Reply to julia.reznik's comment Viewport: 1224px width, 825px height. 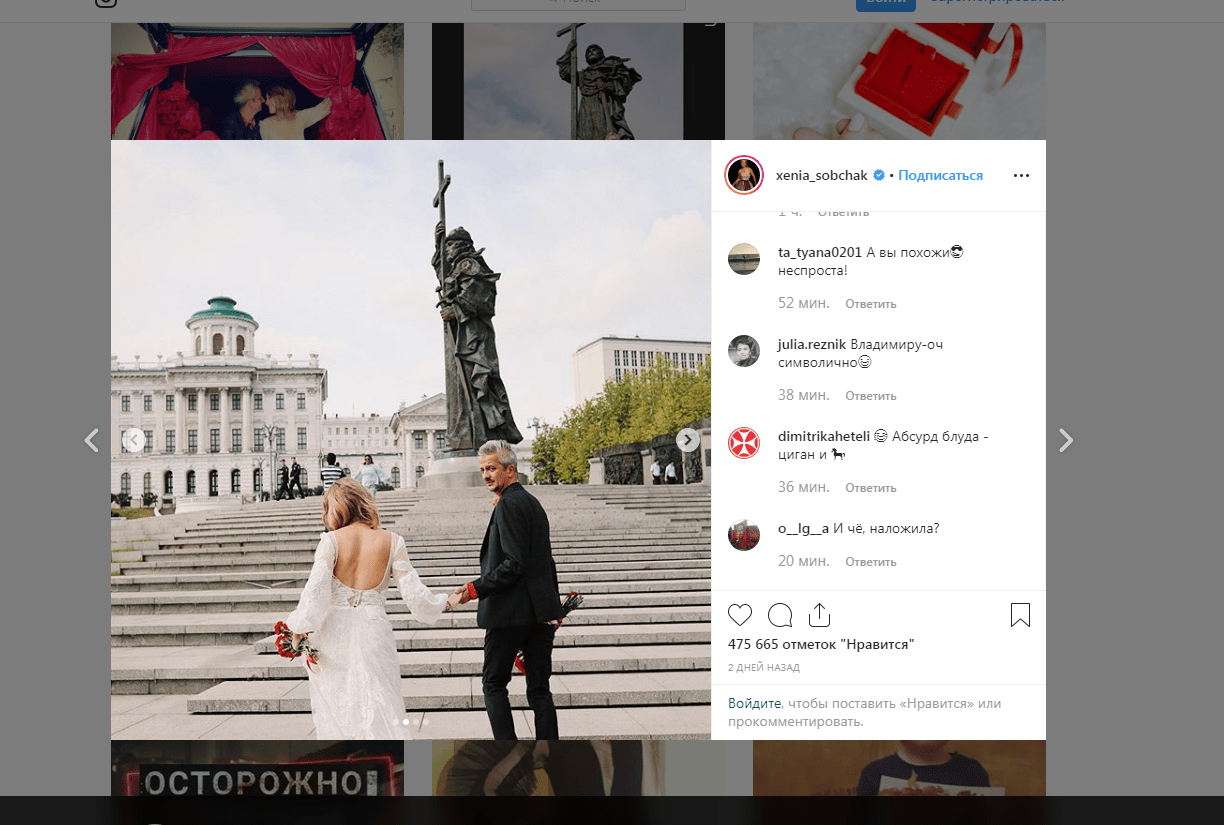coord(870,396)
